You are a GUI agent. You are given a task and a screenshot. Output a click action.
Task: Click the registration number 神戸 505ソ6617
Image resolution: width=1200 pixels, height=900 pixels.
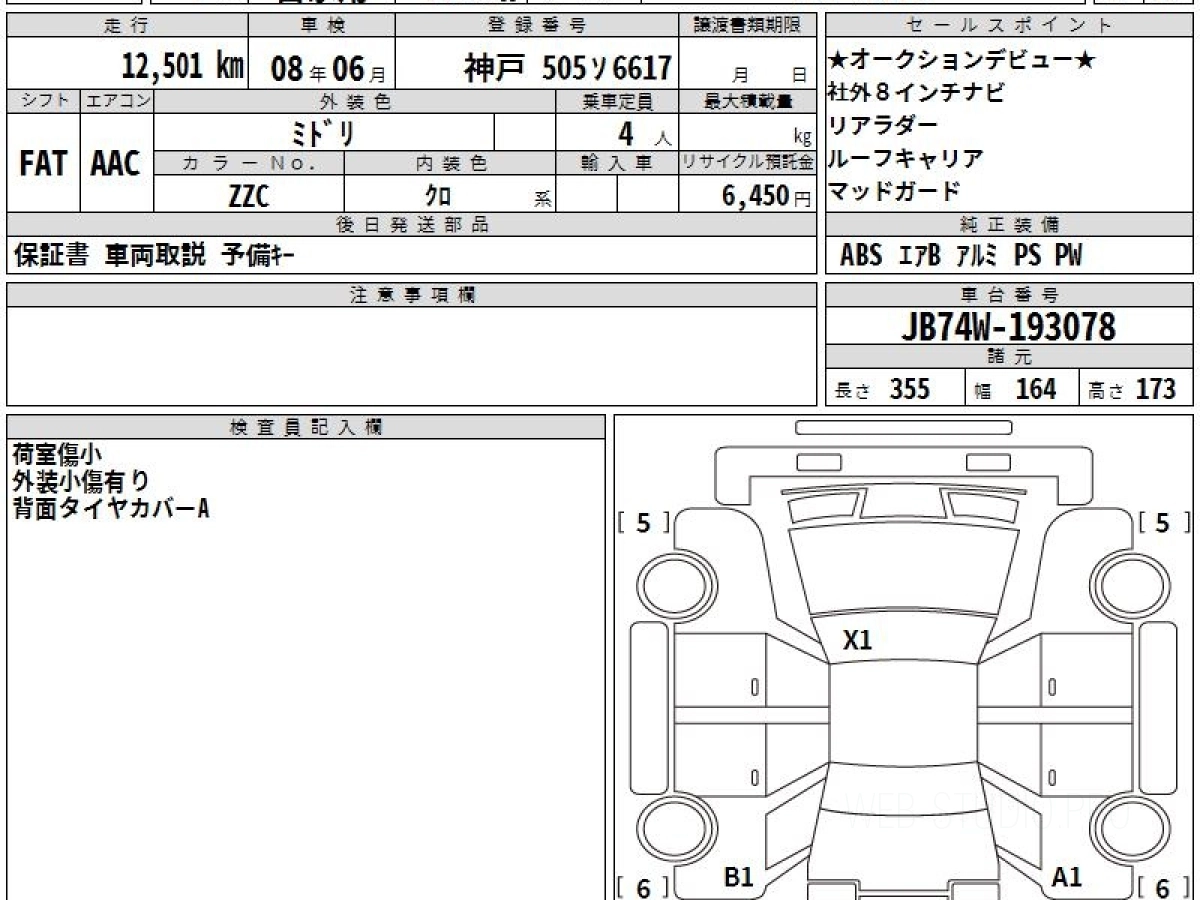click(x=567, y=68)
